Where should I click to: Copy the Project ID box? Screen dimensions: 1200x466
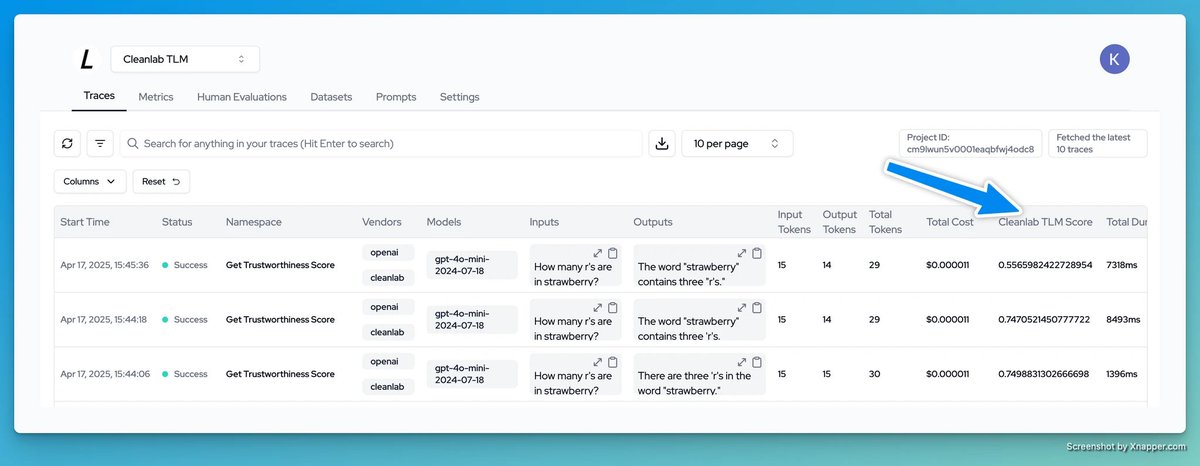tap(970, 143)
